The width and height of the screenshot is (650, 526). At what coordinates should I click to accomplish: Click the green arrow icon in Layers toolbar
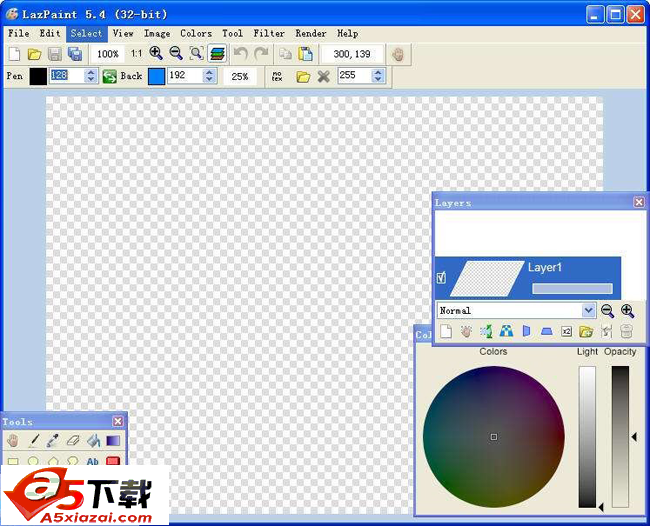(486, 332)
